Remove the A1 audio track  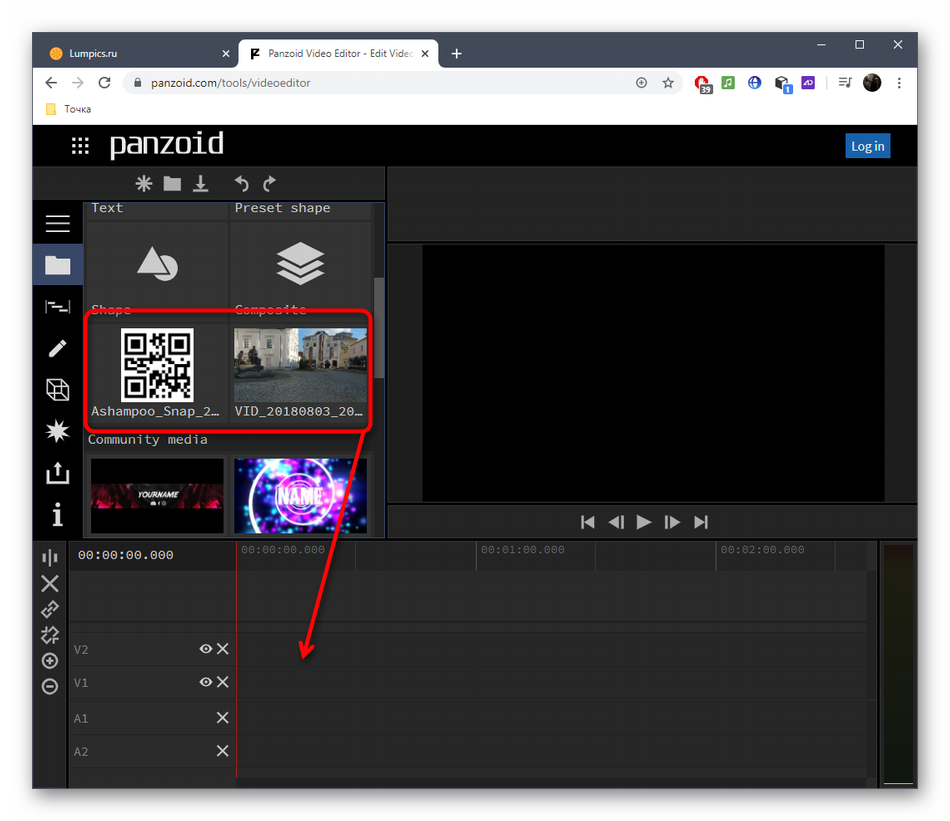222,718
